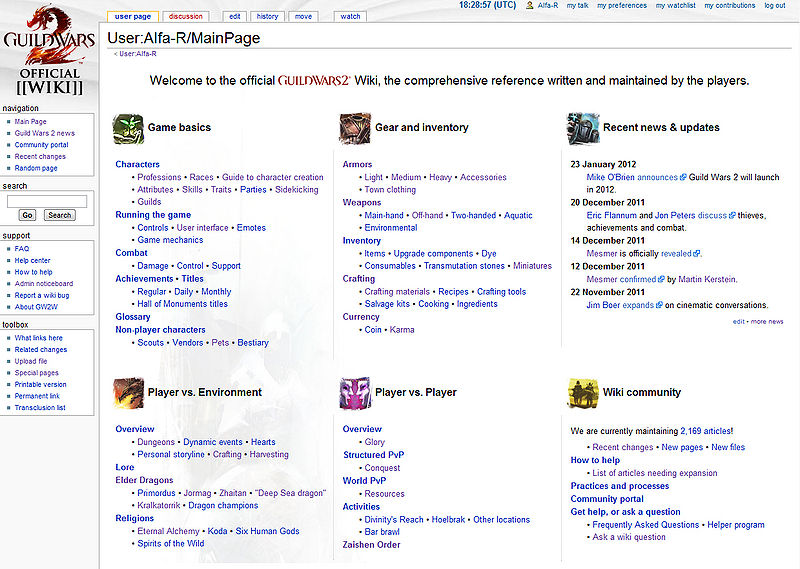This screenshot has height=569, width=800.
Task: Open What links here toolbox link
Action: pos(38,338)
